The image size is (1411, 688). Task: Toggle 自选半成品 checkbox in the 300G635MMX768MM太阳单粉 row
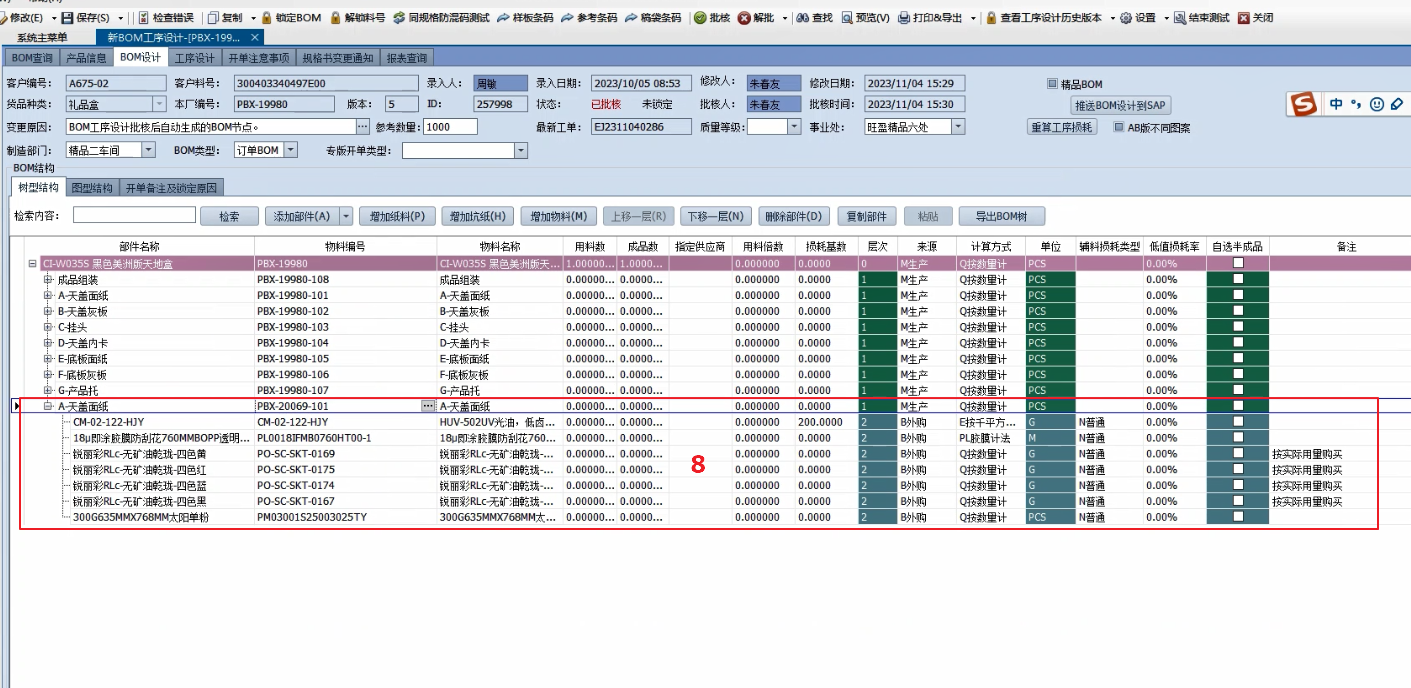point(1238,517)
